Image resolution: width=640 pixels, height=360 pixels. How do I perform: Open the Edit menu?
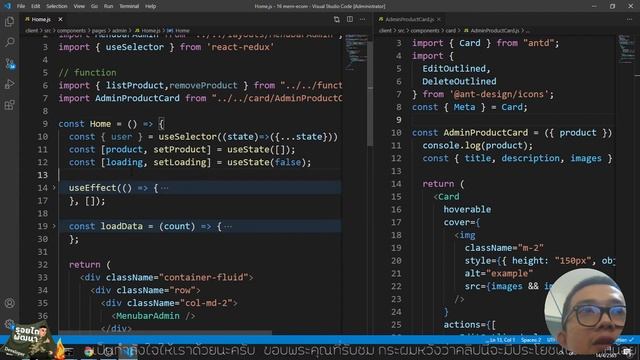[36, 6]
